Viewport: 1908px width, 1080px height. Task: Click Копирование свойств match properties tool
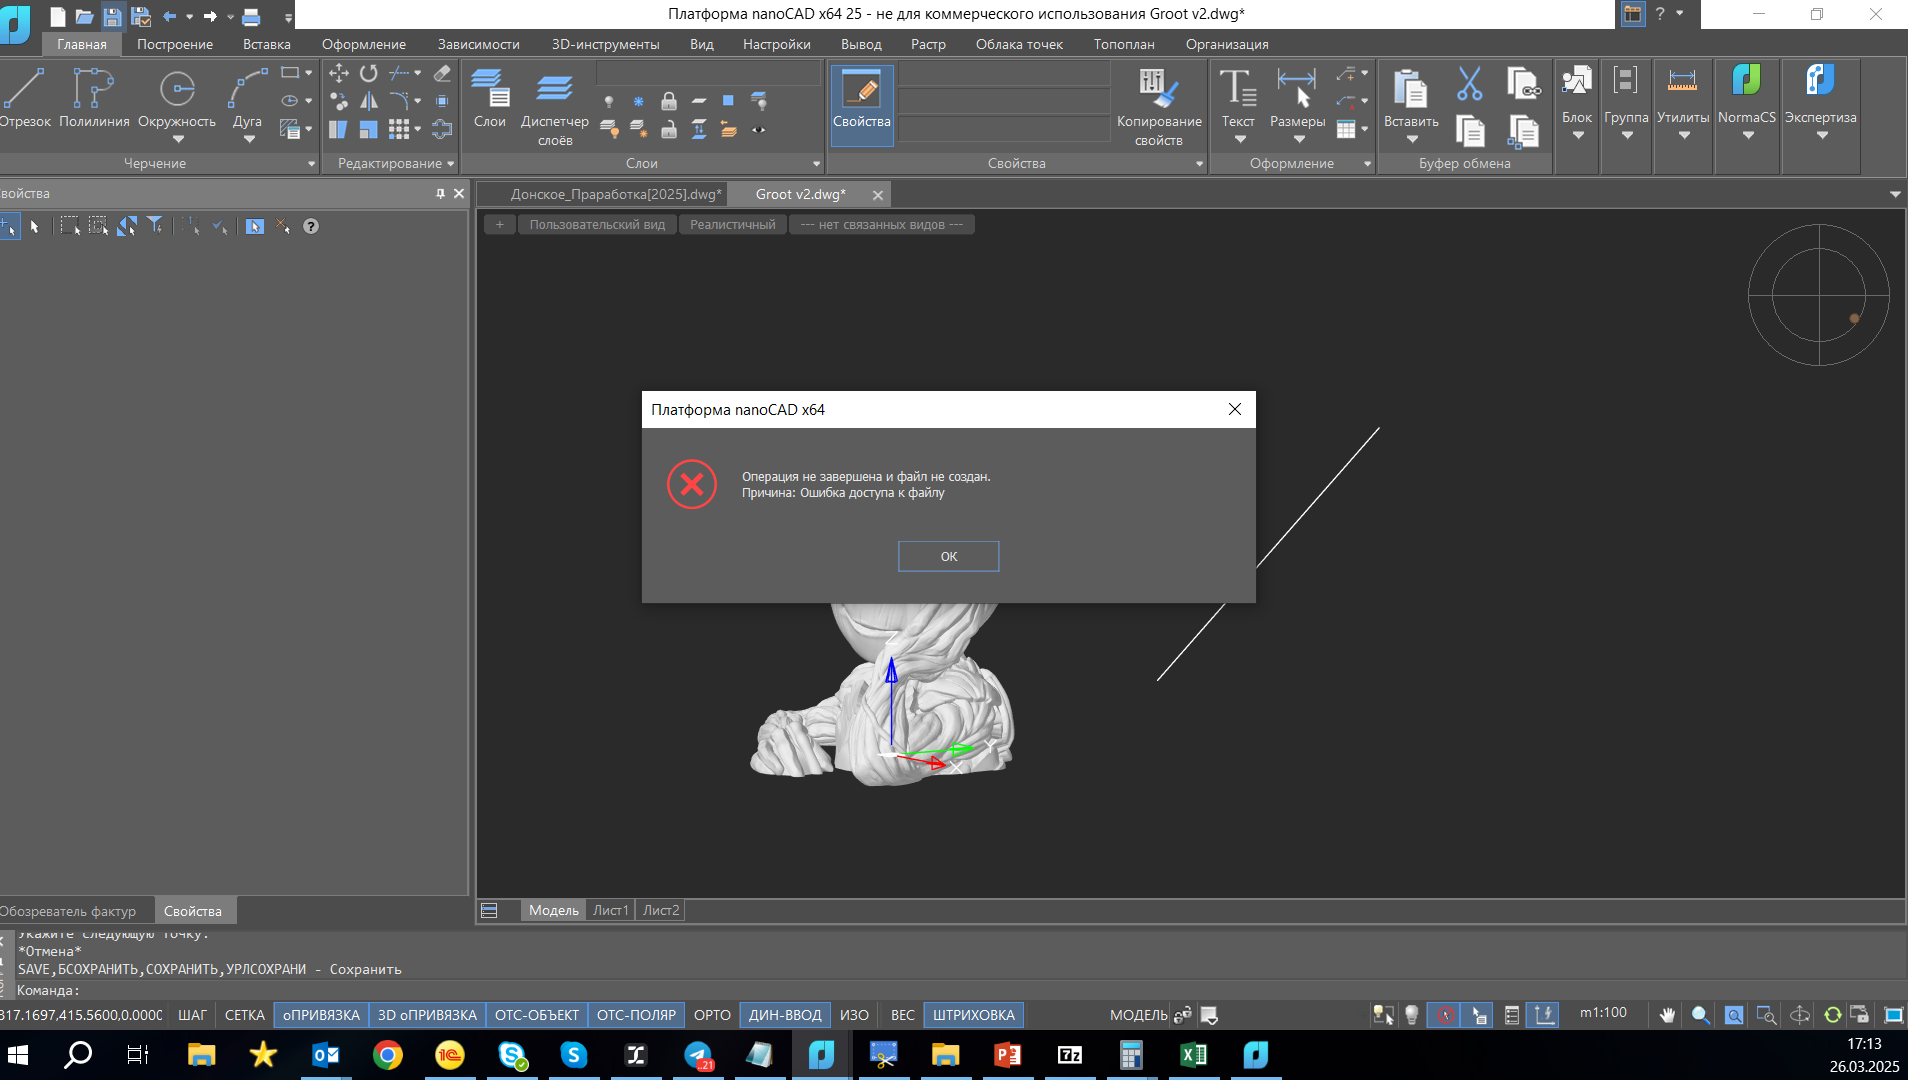point(1159,107)
